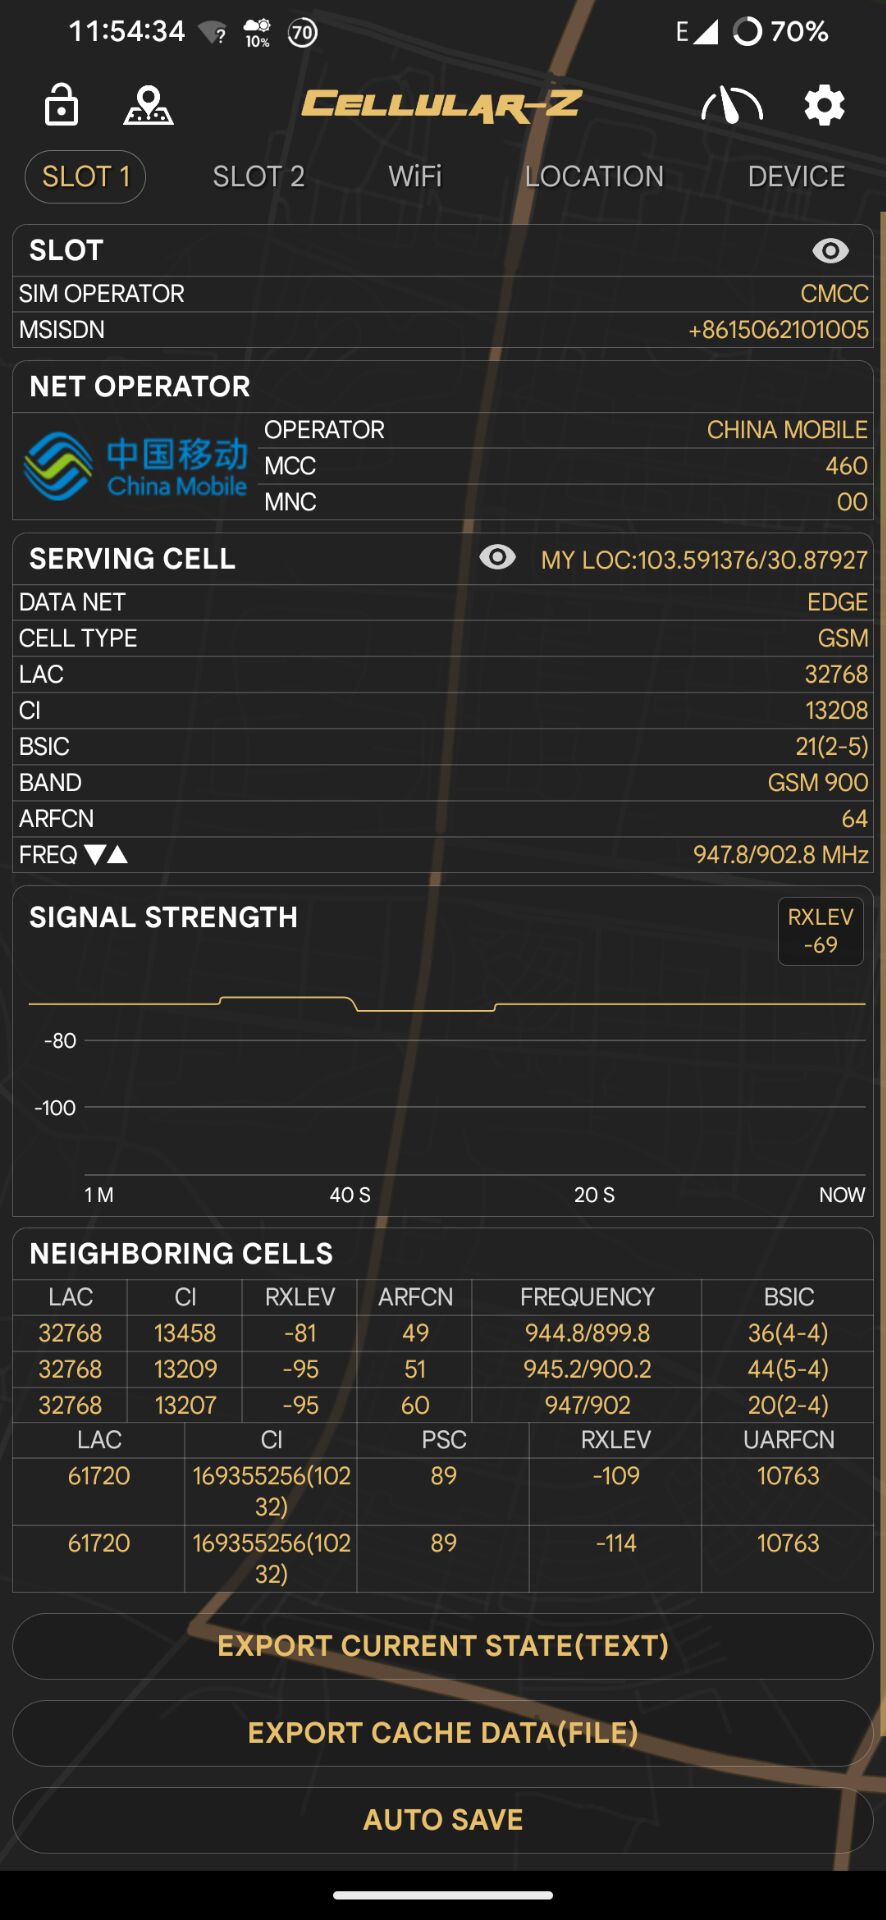Tap the battery indicator in status bar
Viewport: 886px width, 1920px height.
click(x=780, y=32)
